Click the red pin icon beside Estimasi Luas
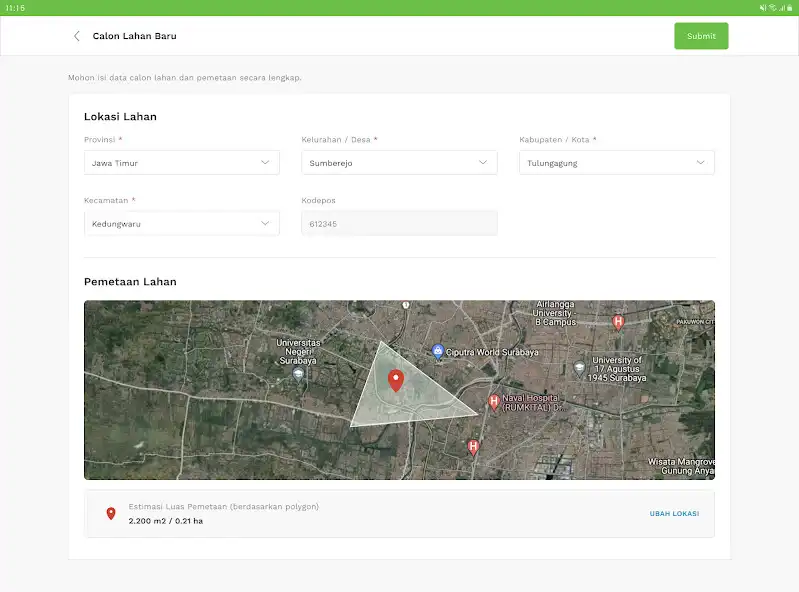 click(x=111, y=514)
